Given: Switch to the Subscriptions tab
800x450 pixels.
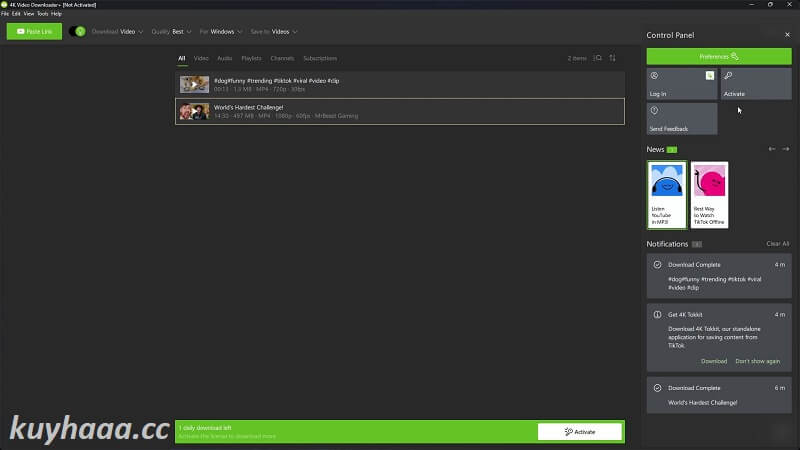Looking at the screenshot, I should [320, 58].
